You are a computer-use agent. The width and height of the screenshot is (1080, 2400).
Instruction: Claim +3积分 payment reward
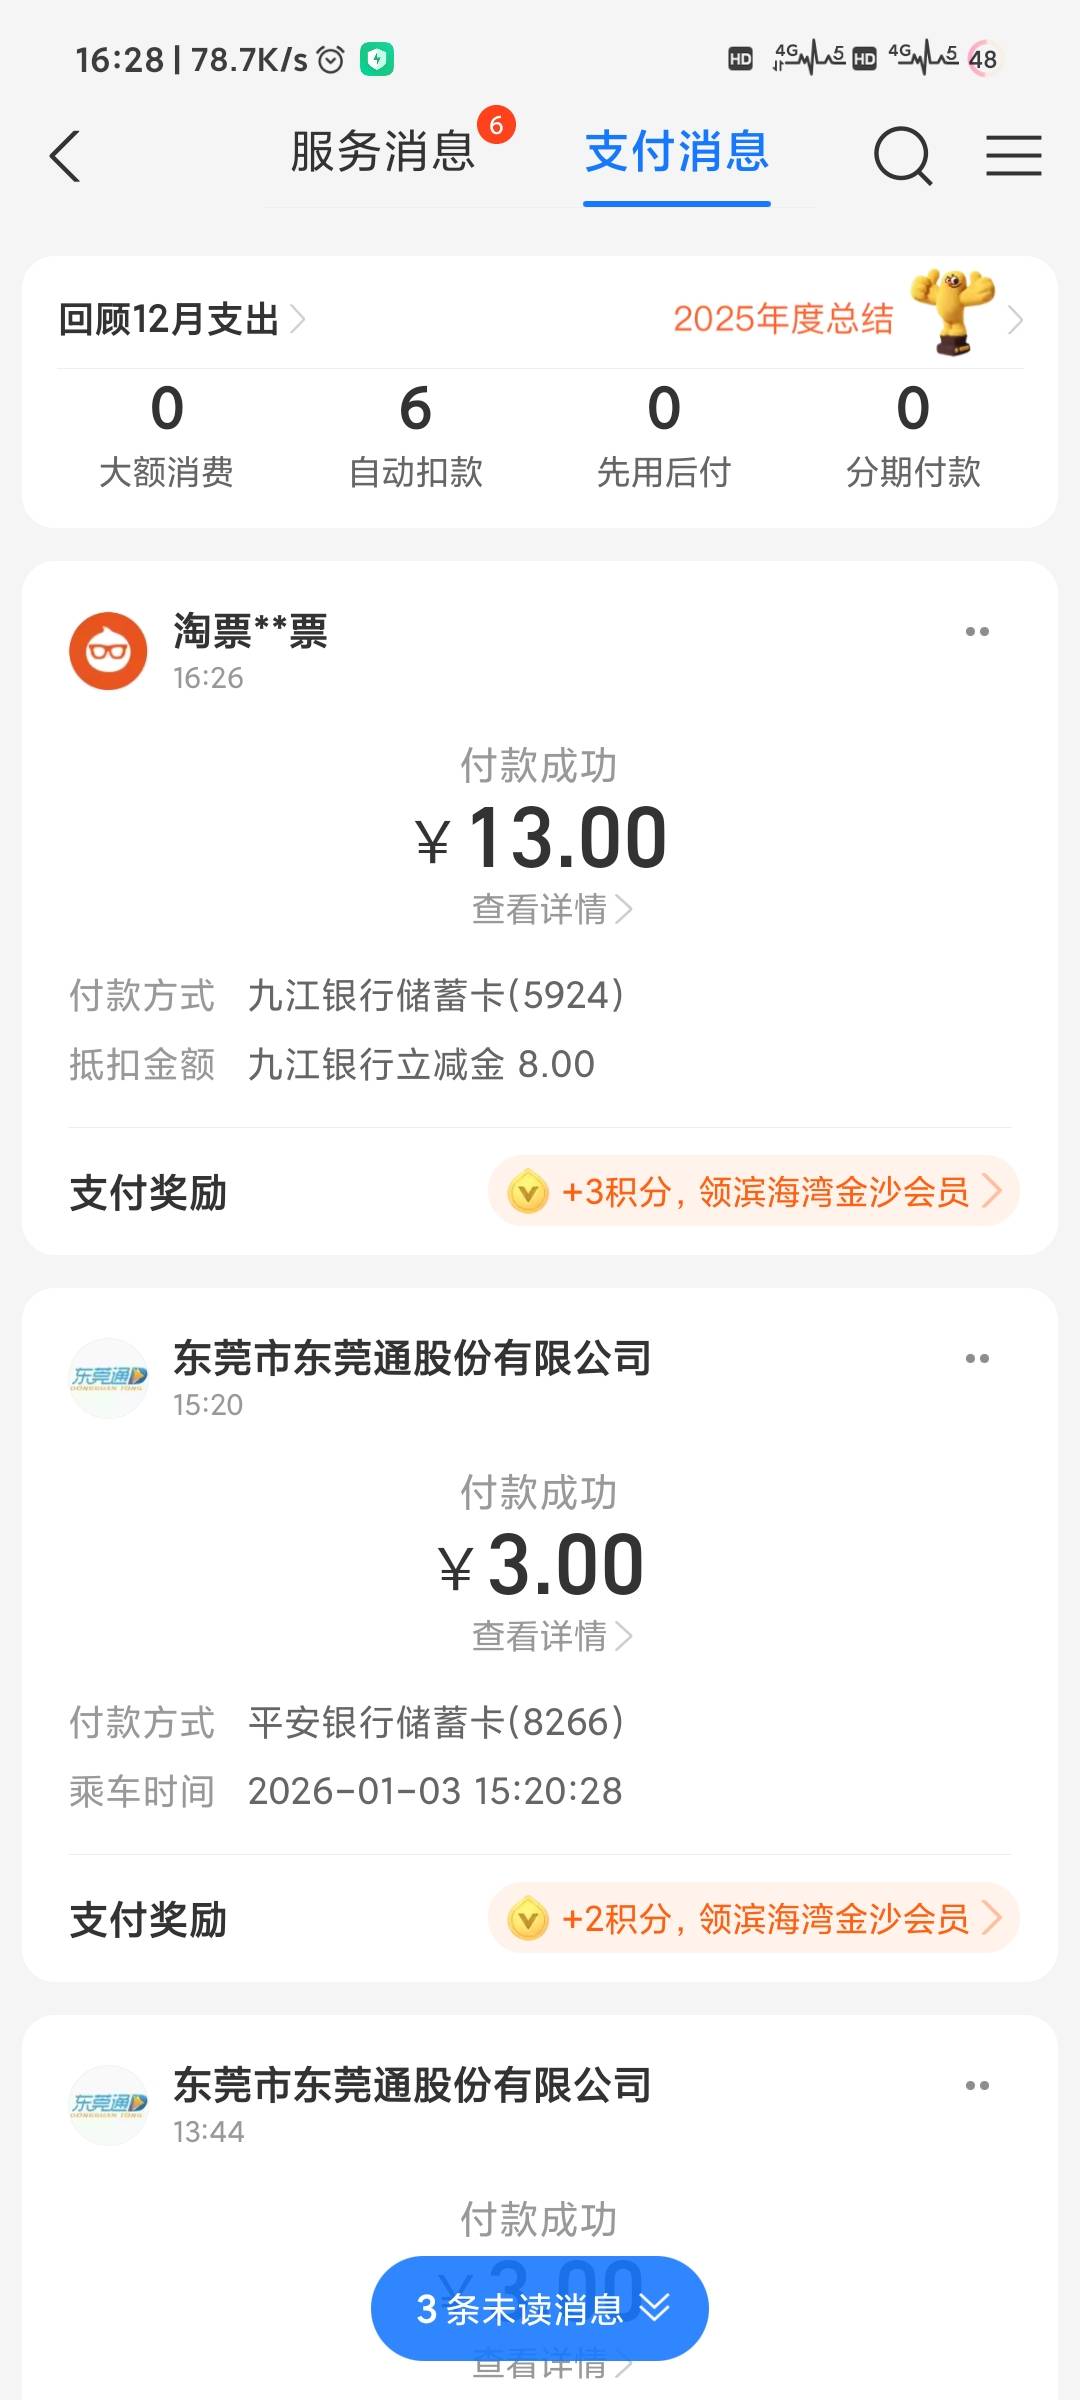coord(754,1192)
